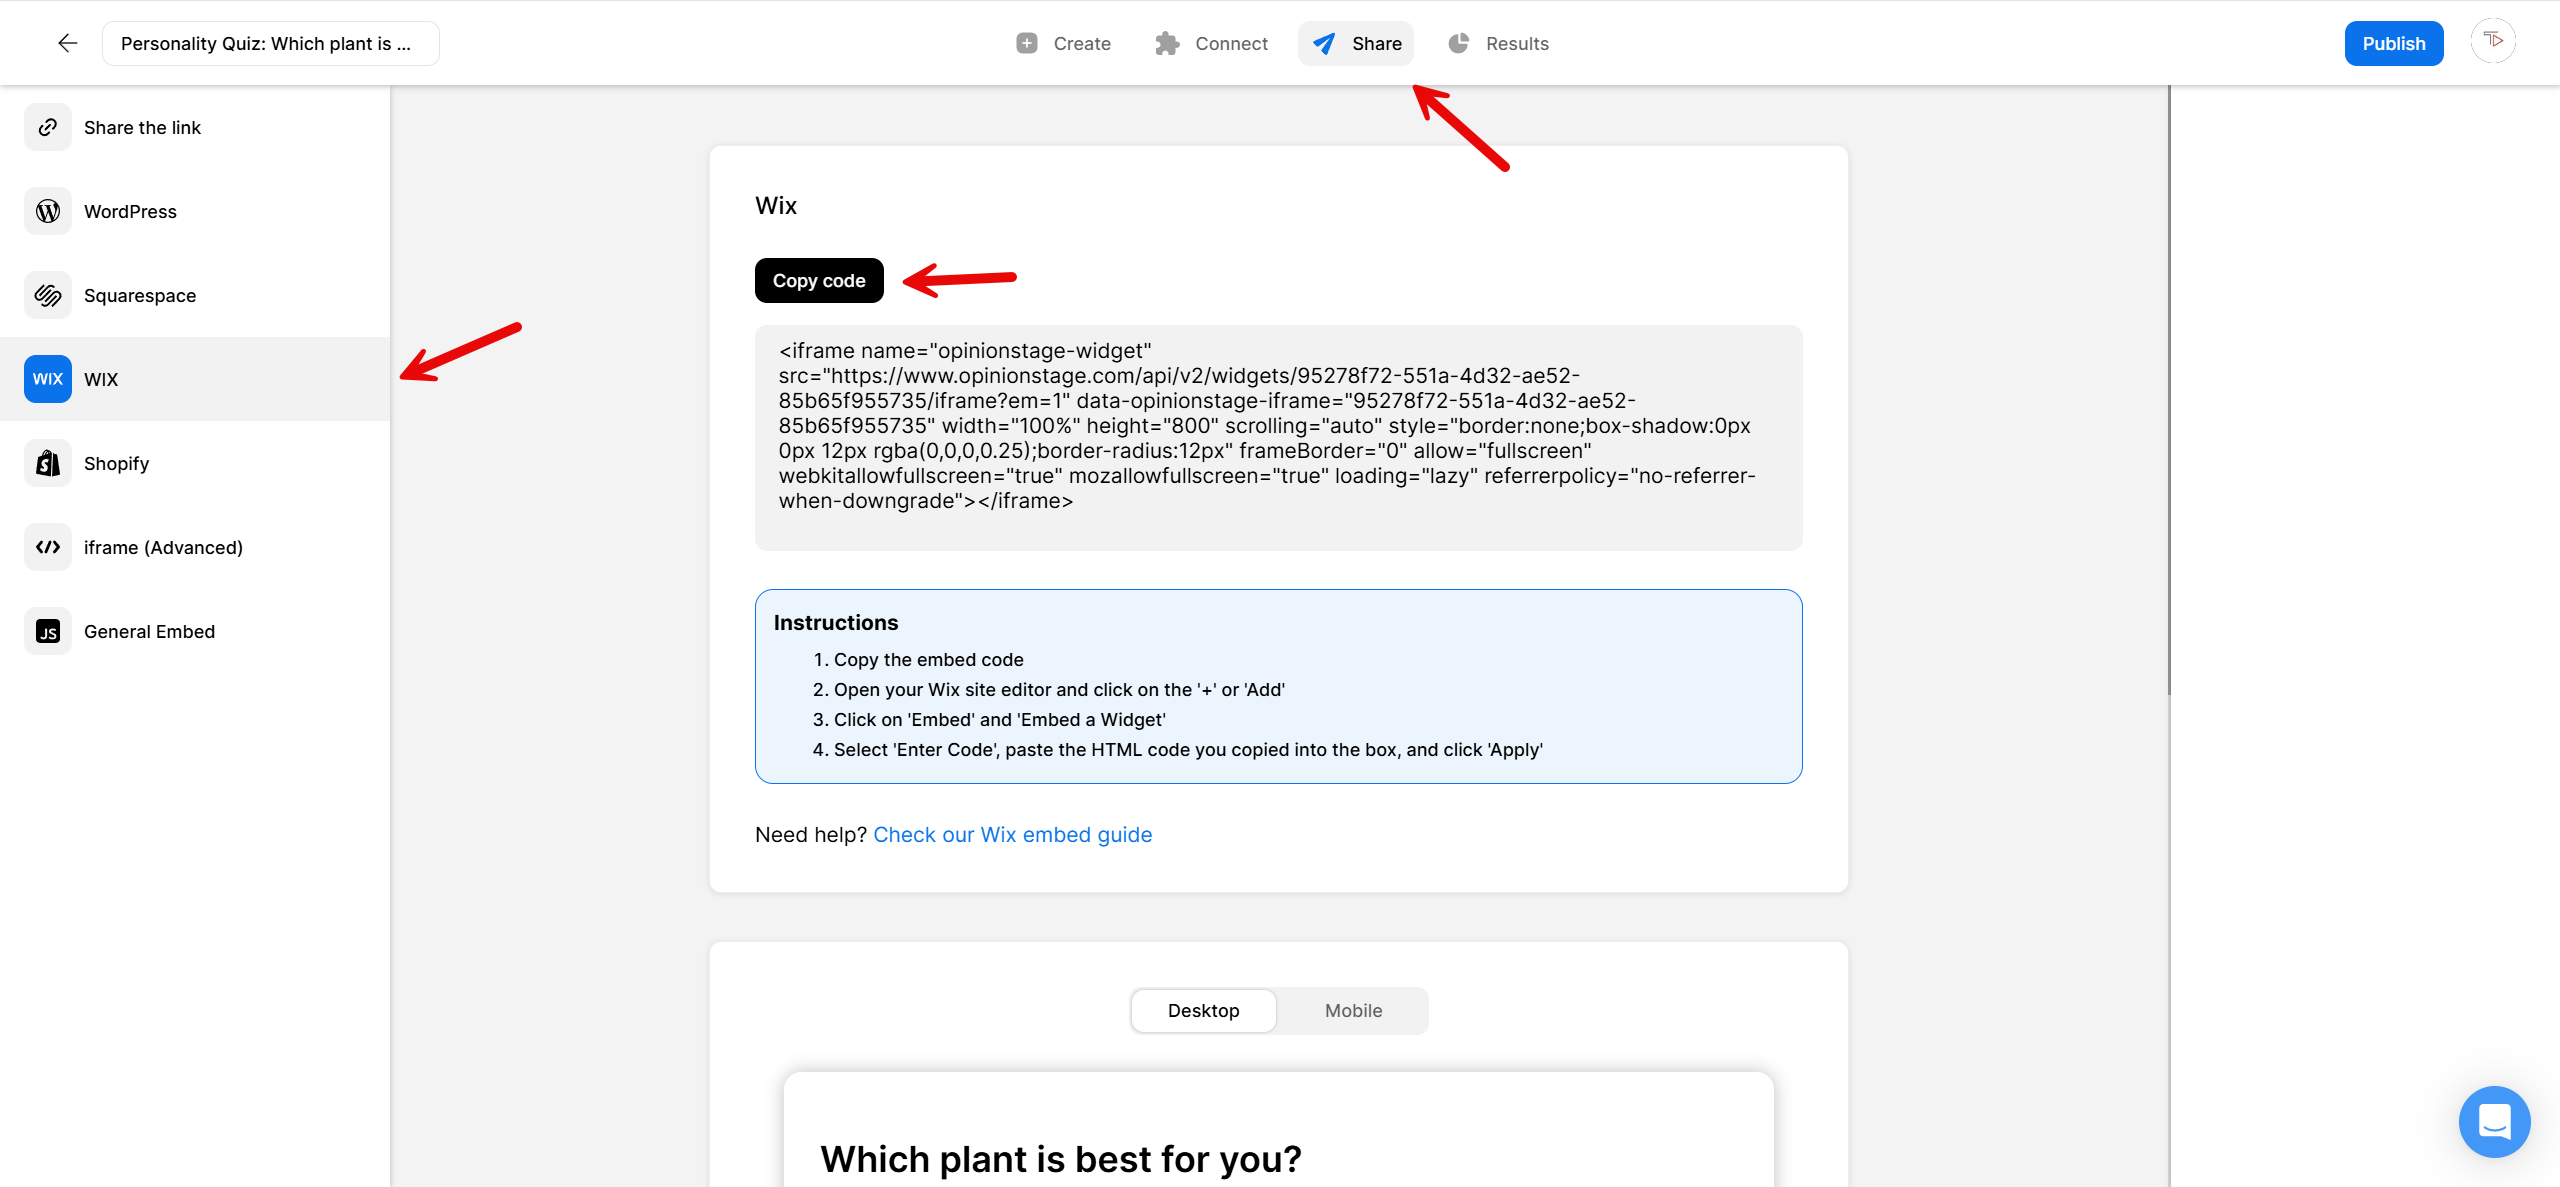Click the user avatar in top right
2560x1187 pixels.
click(x=2493, y=41)
